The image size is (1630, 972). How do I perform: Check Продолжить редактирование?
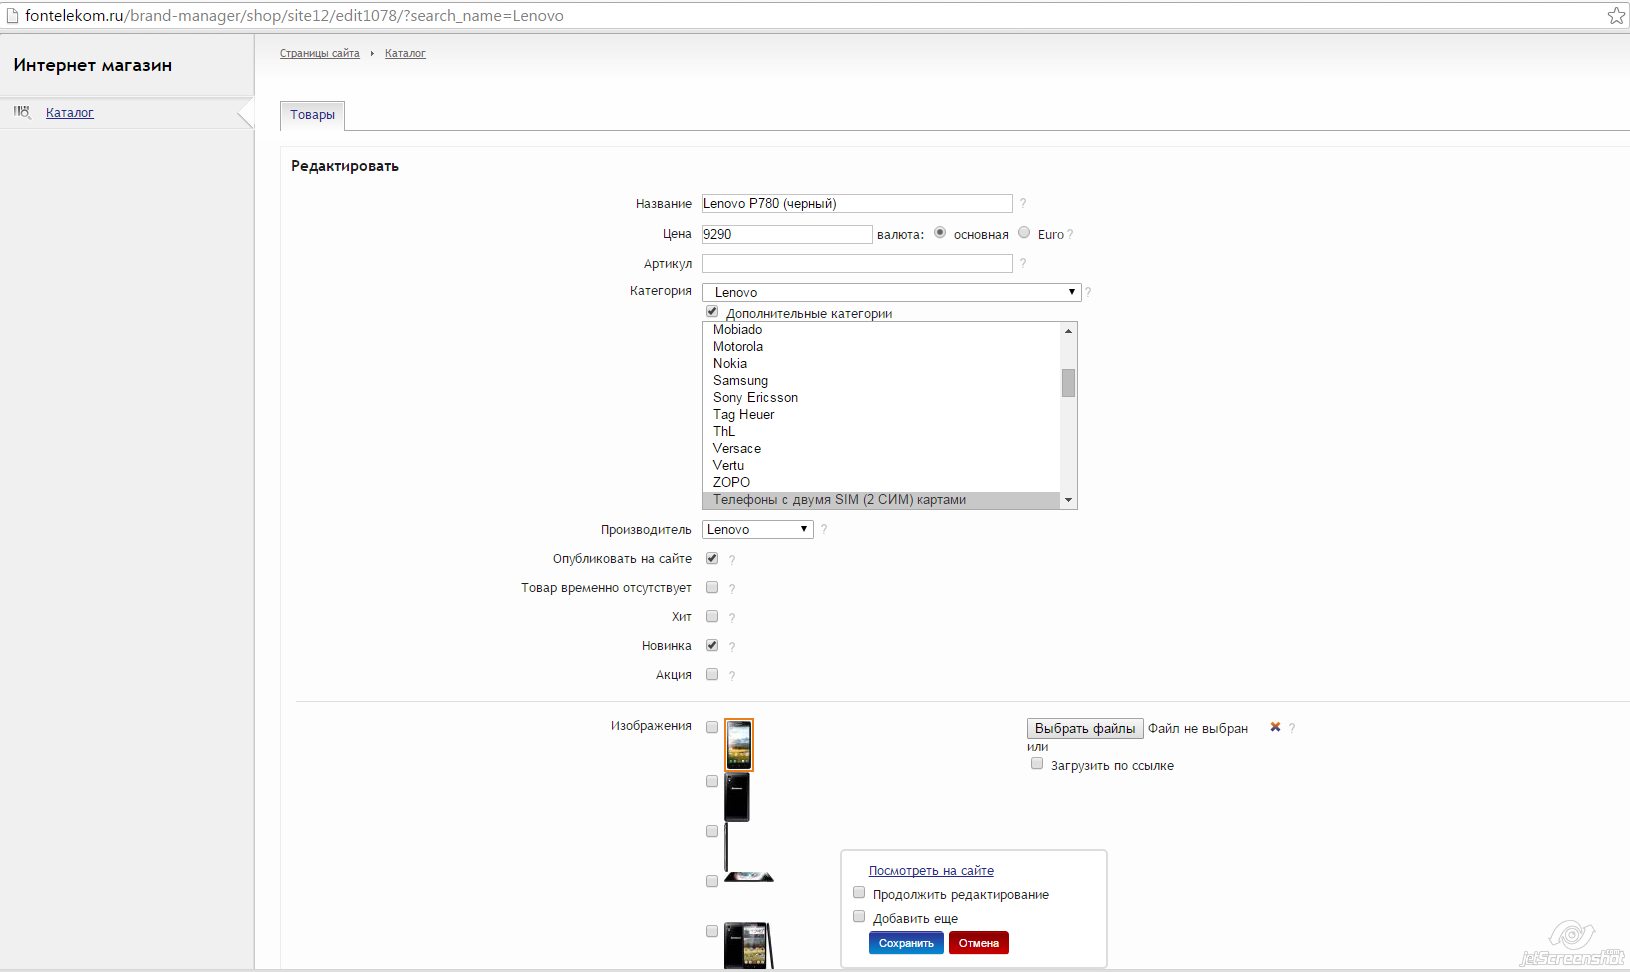[x=859, y=893]
